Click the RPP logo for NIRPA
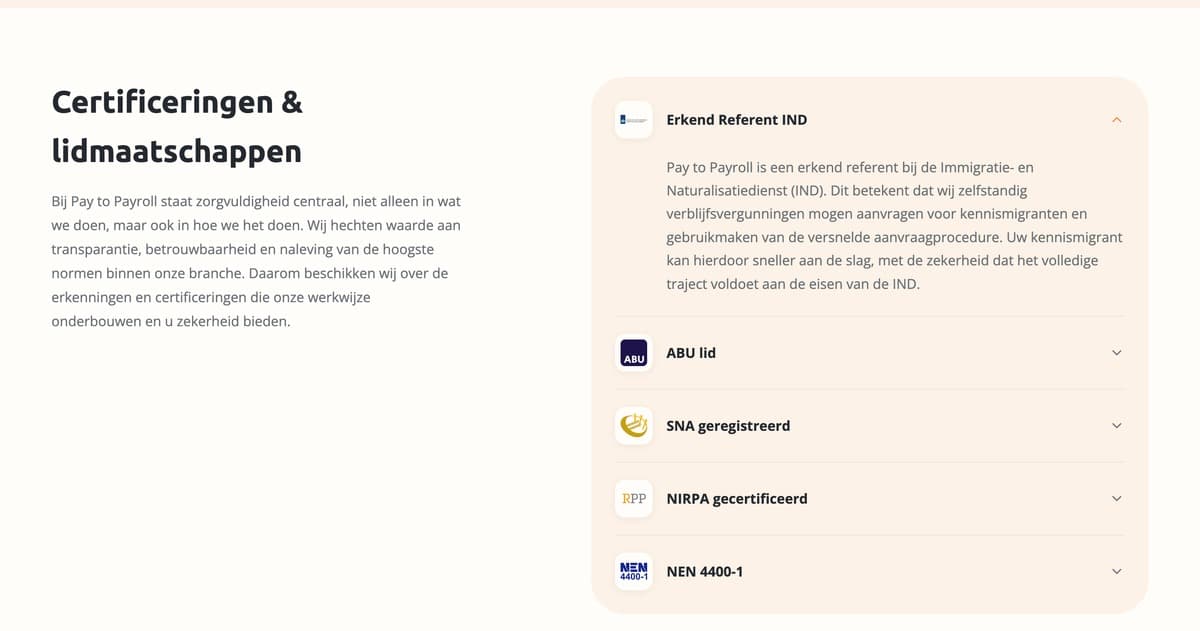This screenshot has width=1200, height=631. click(634, 499)
